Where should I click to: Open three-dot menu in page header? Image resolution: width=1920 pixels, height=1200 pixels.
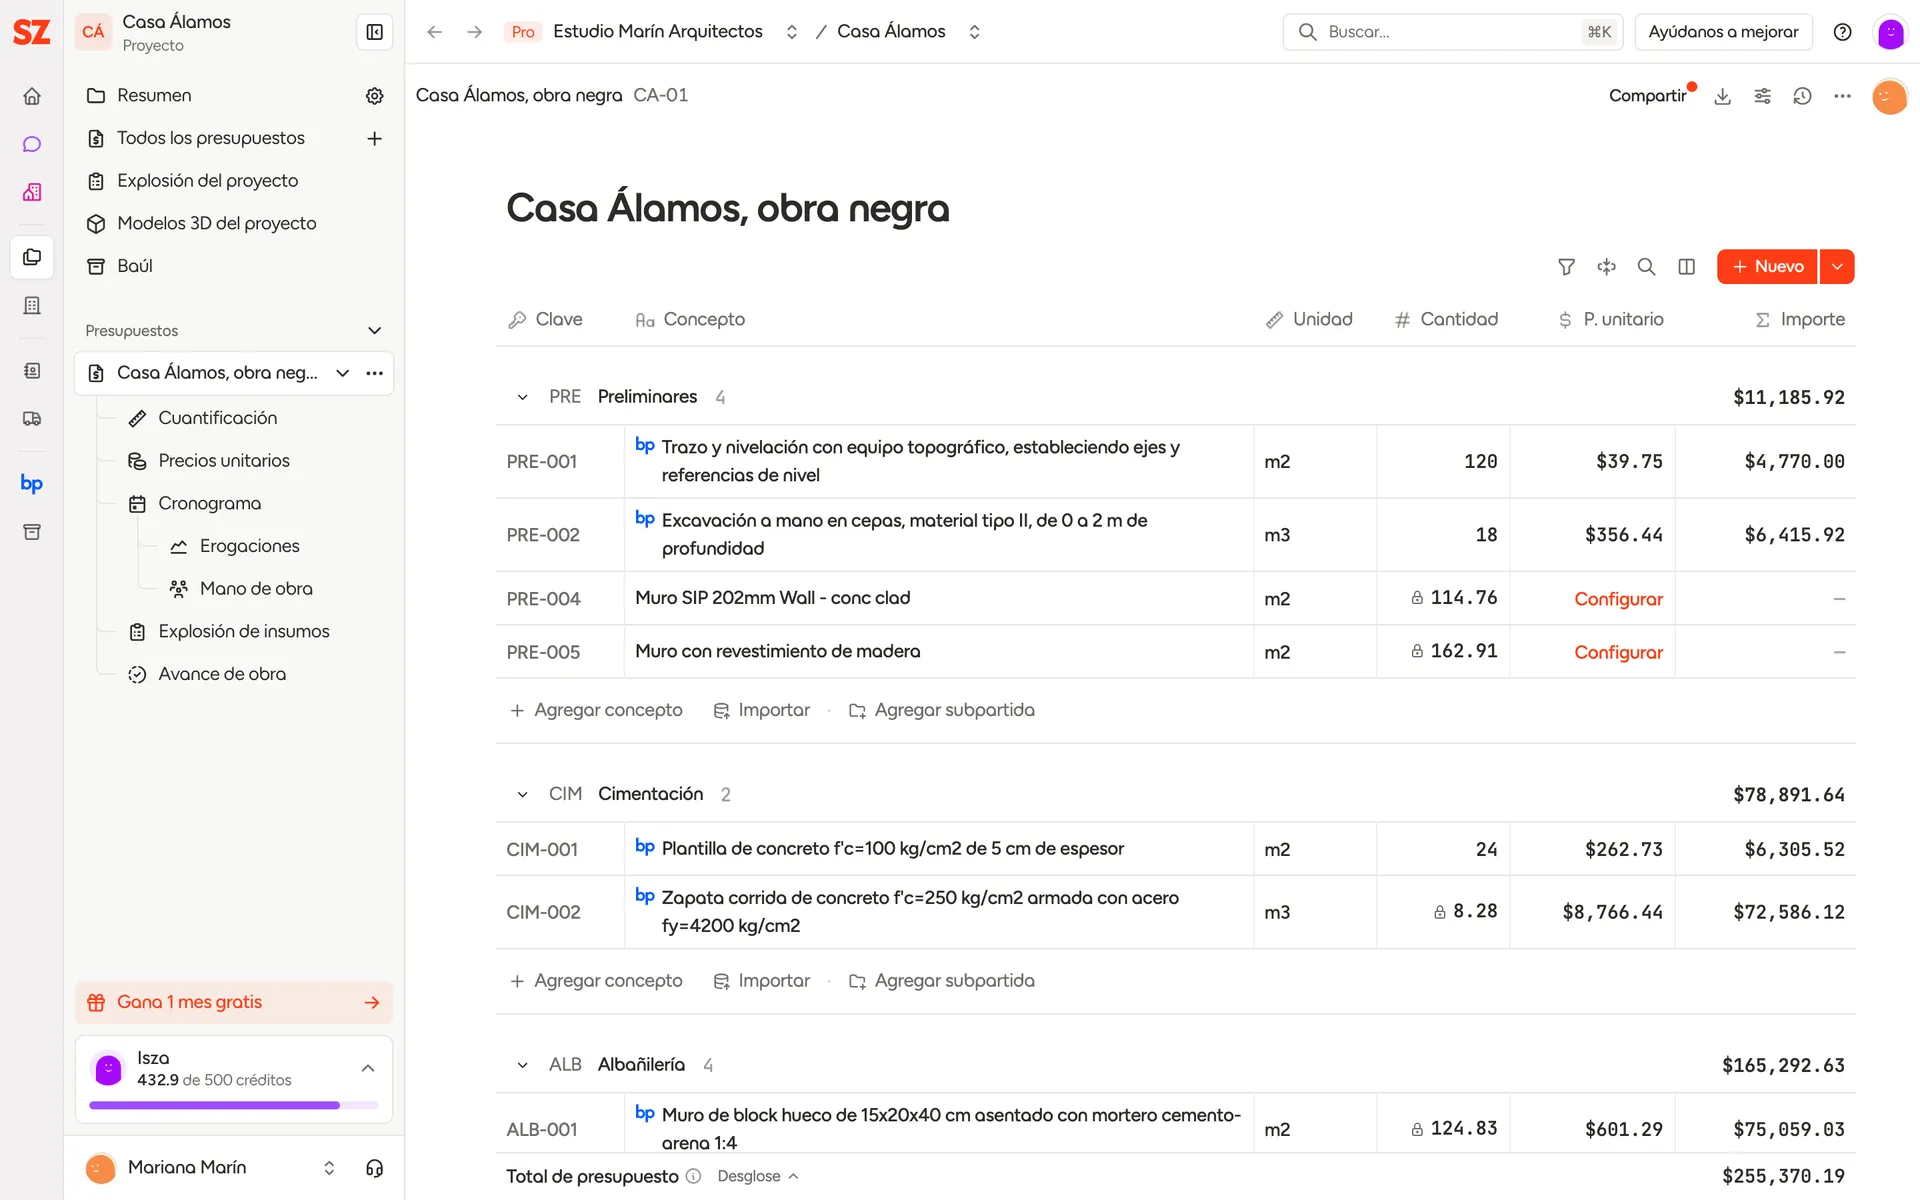(x=1842, y=96)
